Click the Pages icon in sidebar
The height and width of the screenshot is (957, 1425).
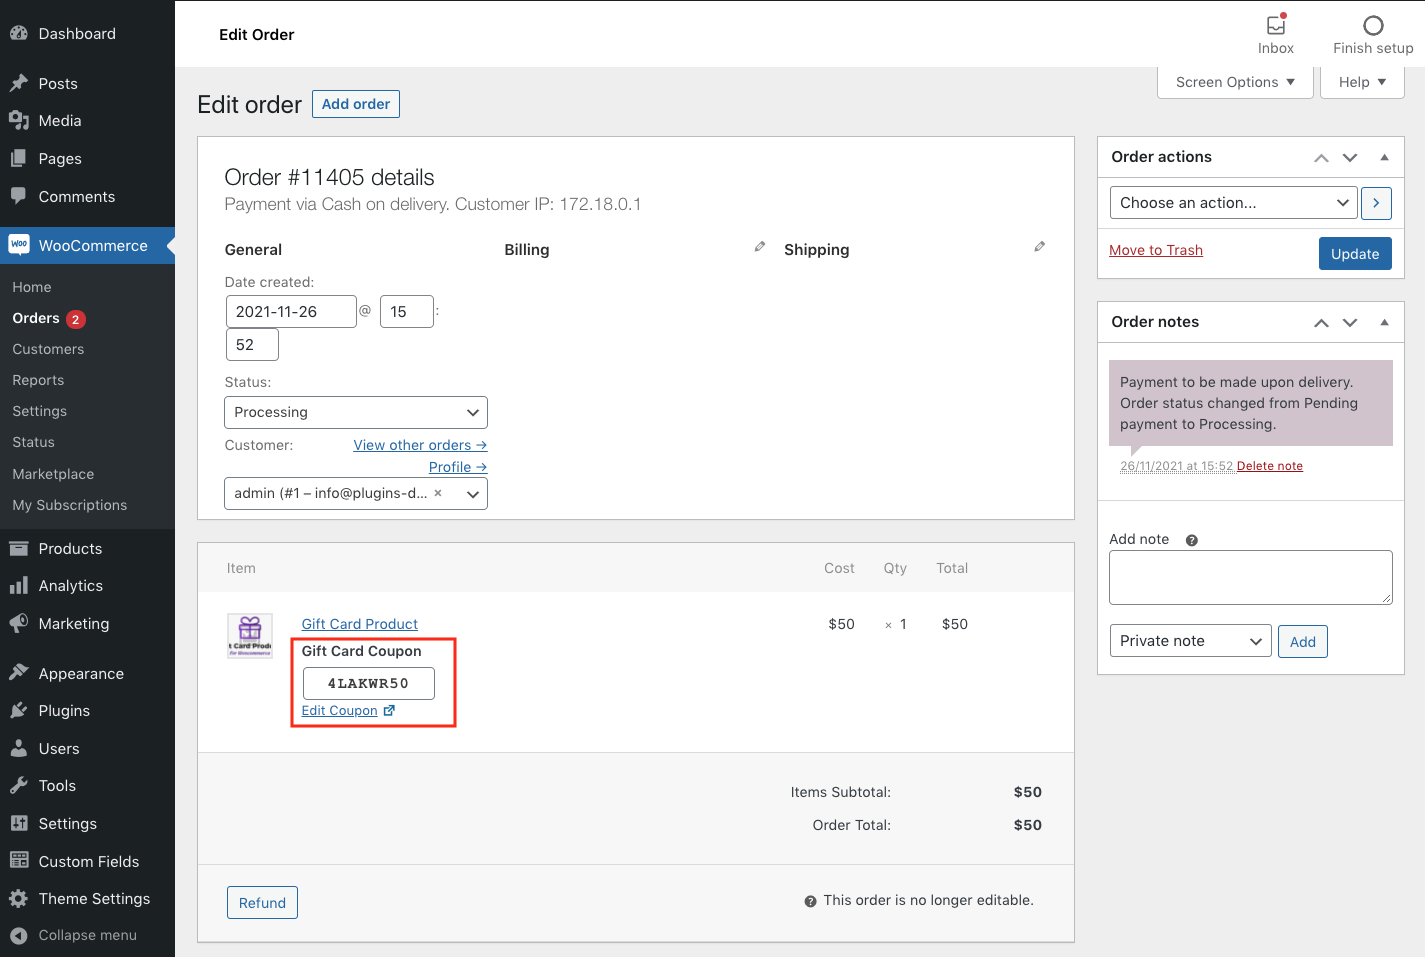tap(18, 158)
